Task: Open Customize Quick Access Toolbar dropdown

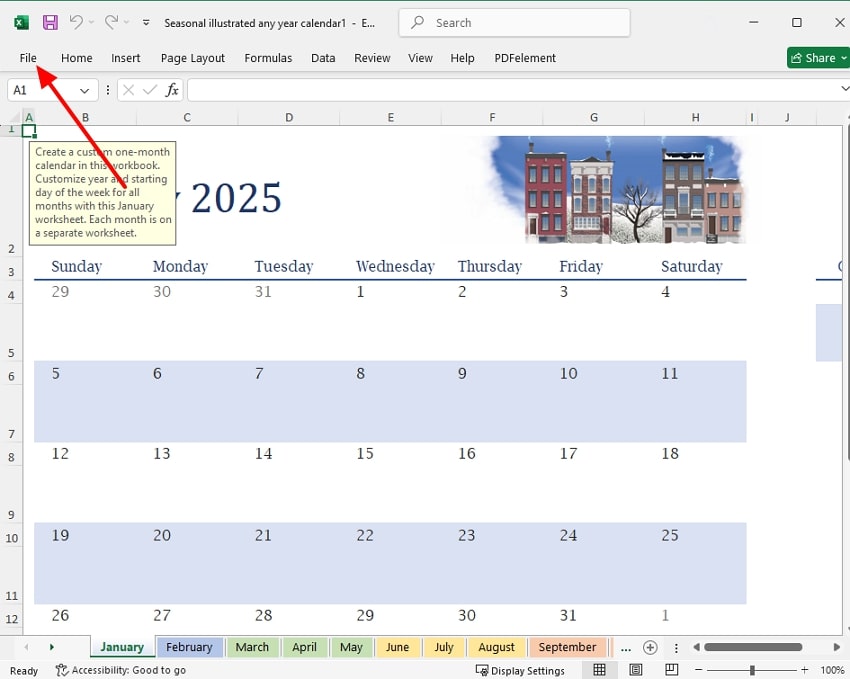Action: click(x=146, y=23)
